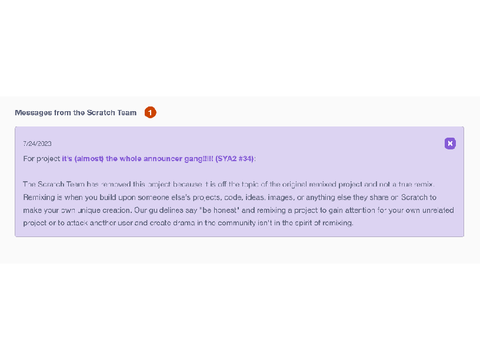480x360 pixels.
Task: Click line starting "Remixing is when you build"
Action: coord(230,197)
